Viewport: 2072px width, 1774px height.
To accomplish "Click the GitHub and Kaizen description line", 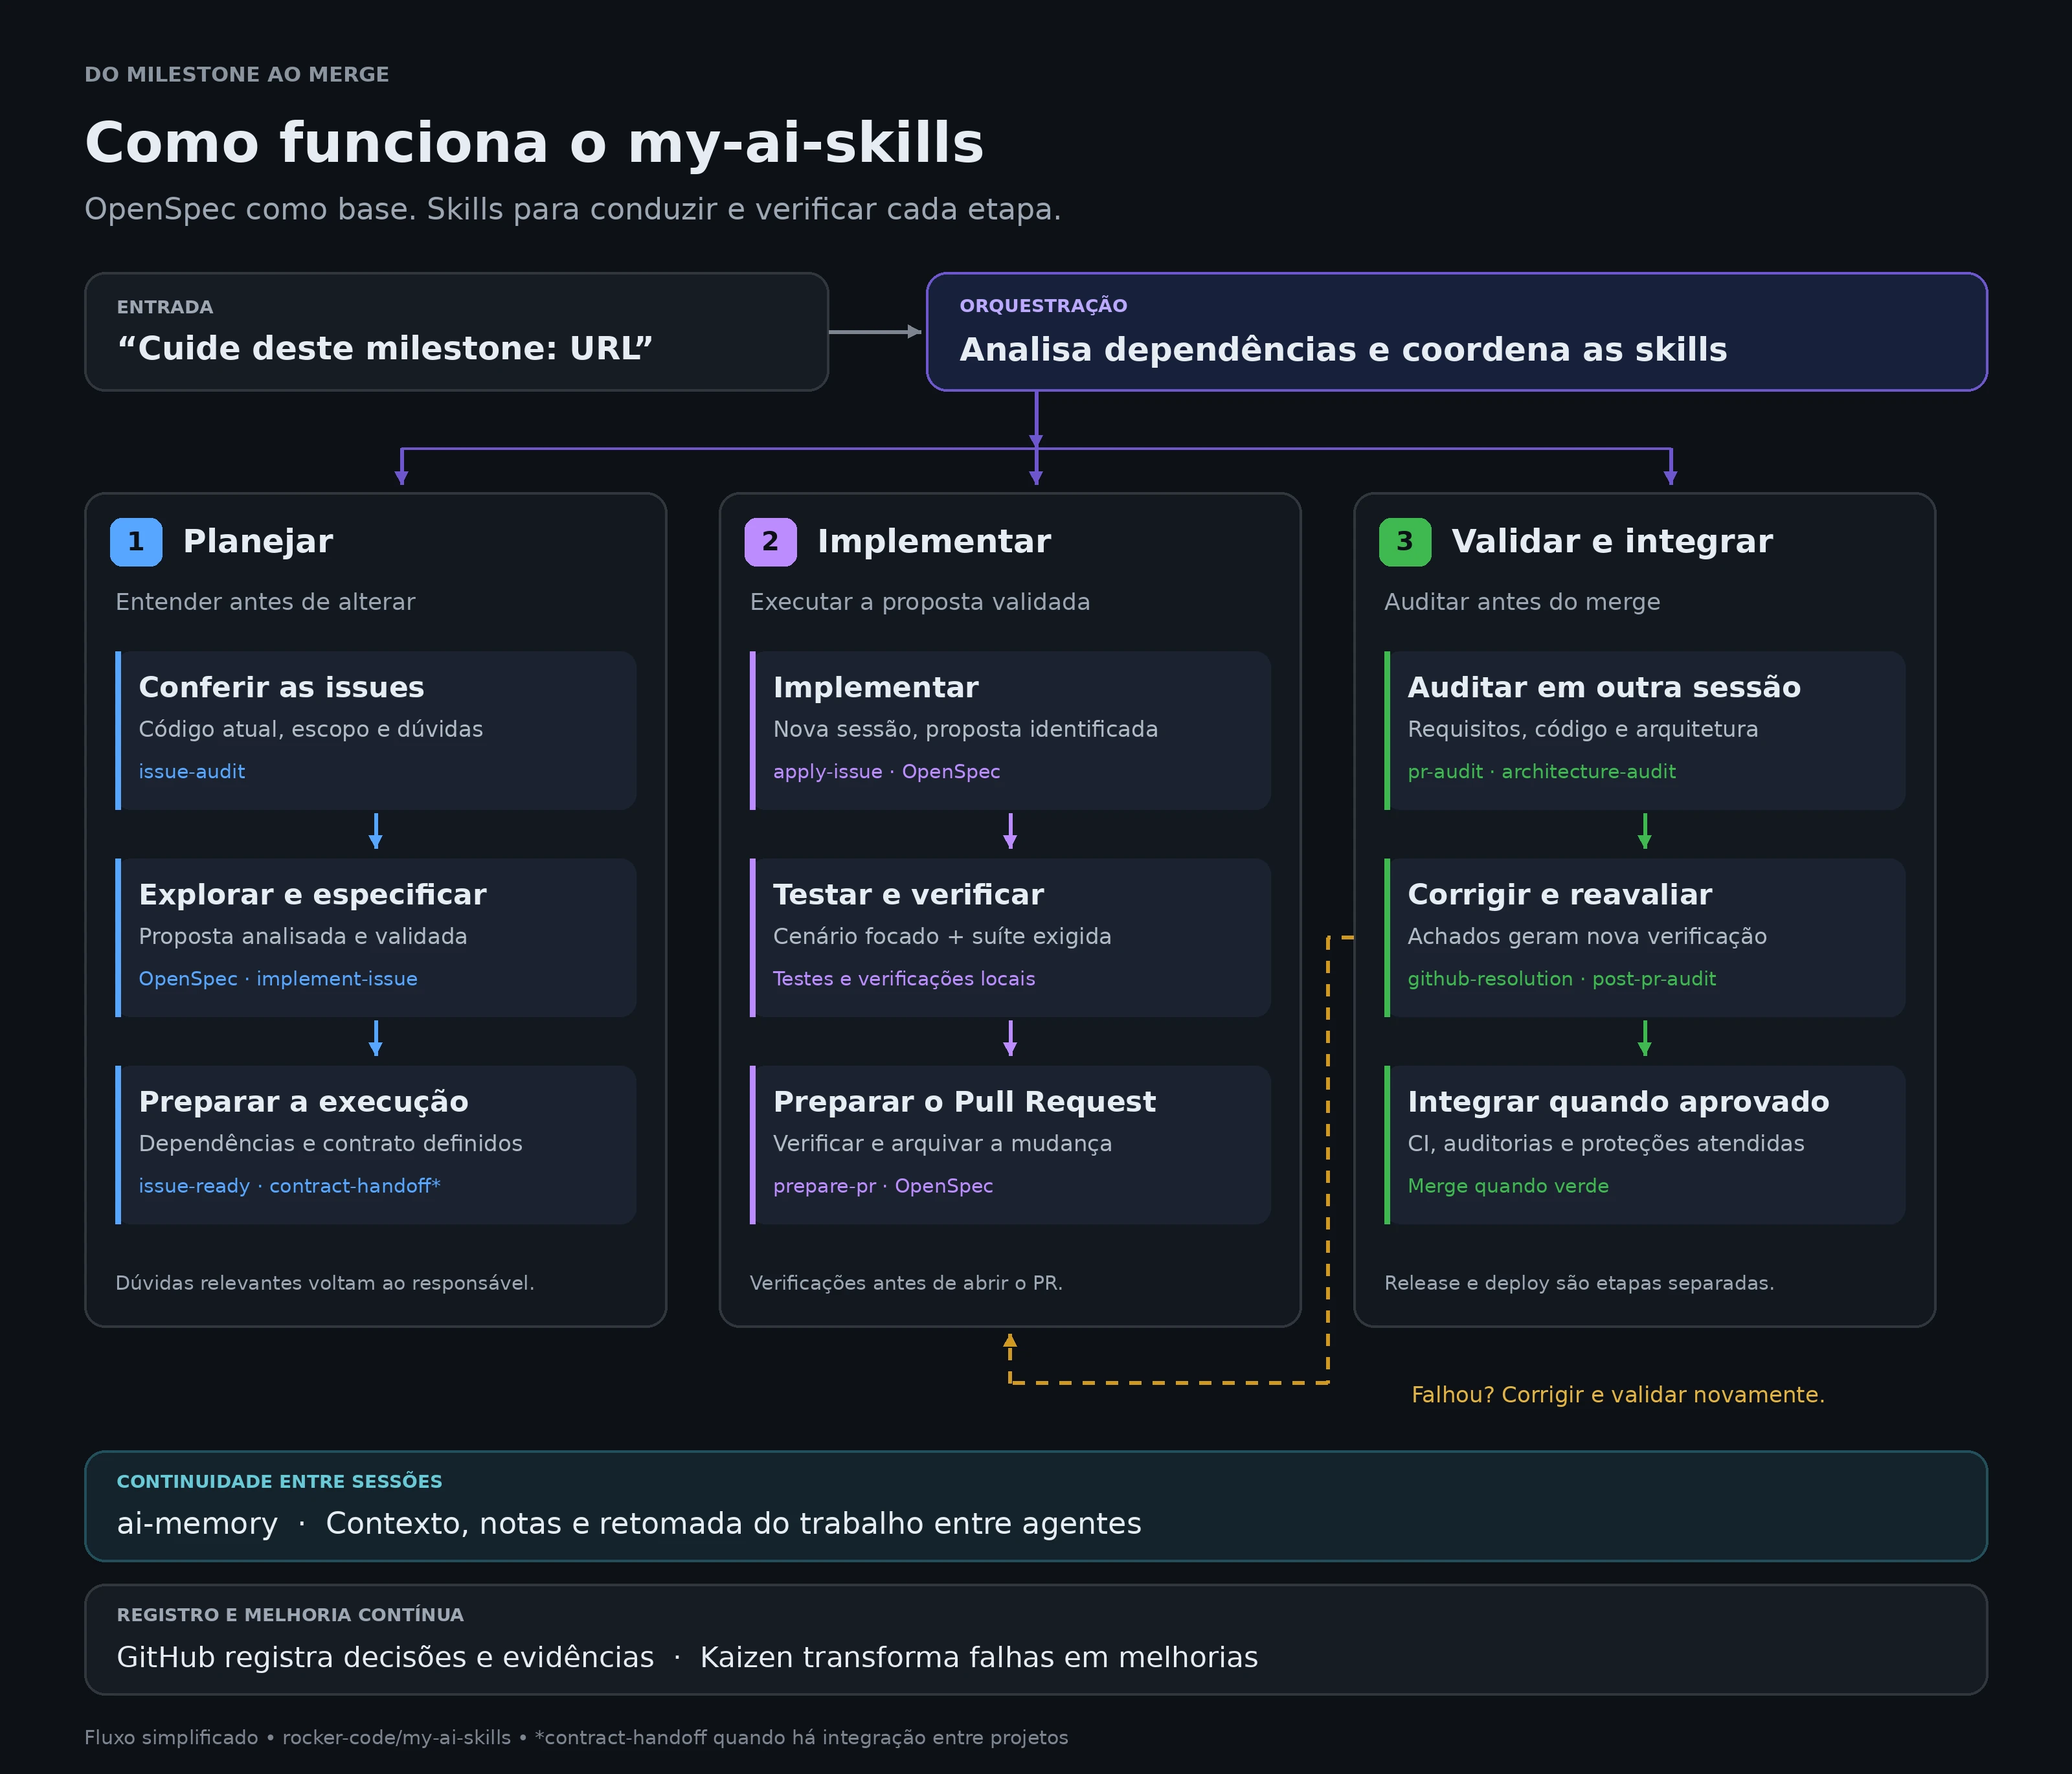I will click(687, 1658).
